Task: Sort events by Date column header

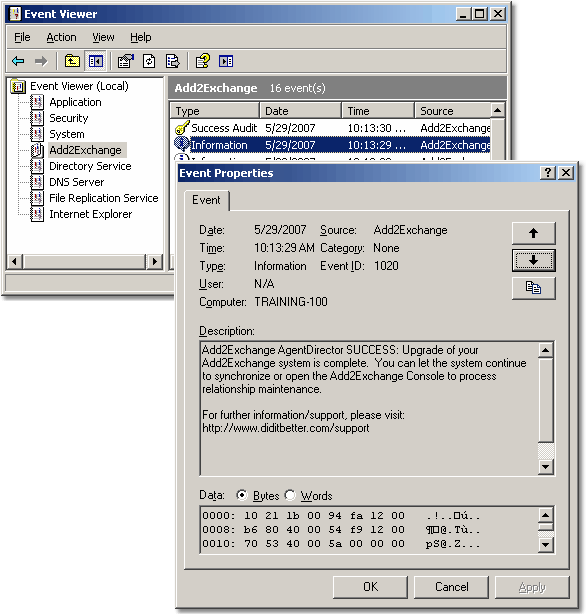Action: (x=300, y=111)
